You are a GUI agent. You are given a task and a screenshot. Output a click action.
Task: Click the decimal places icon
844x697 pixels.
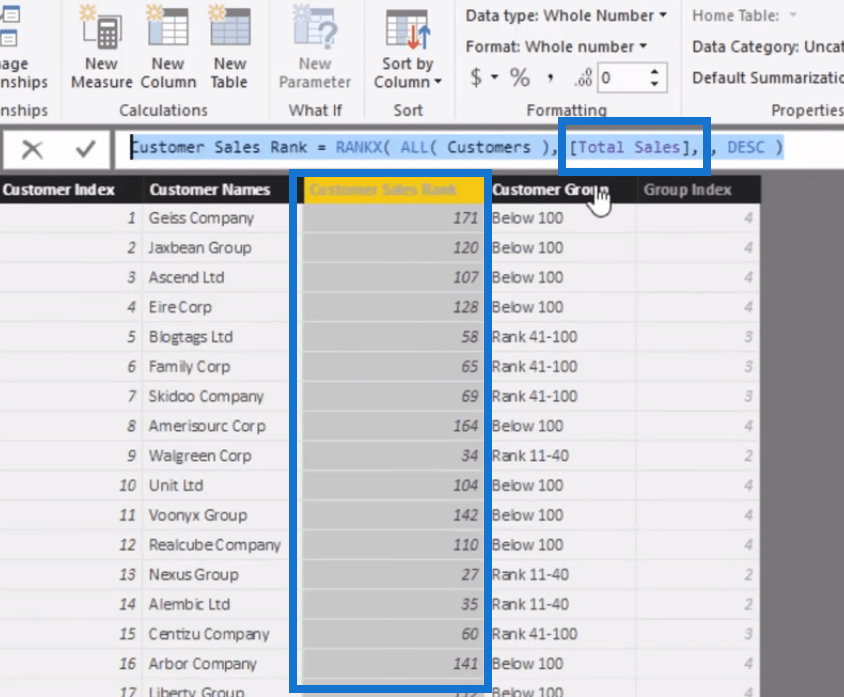pos(583,79)
